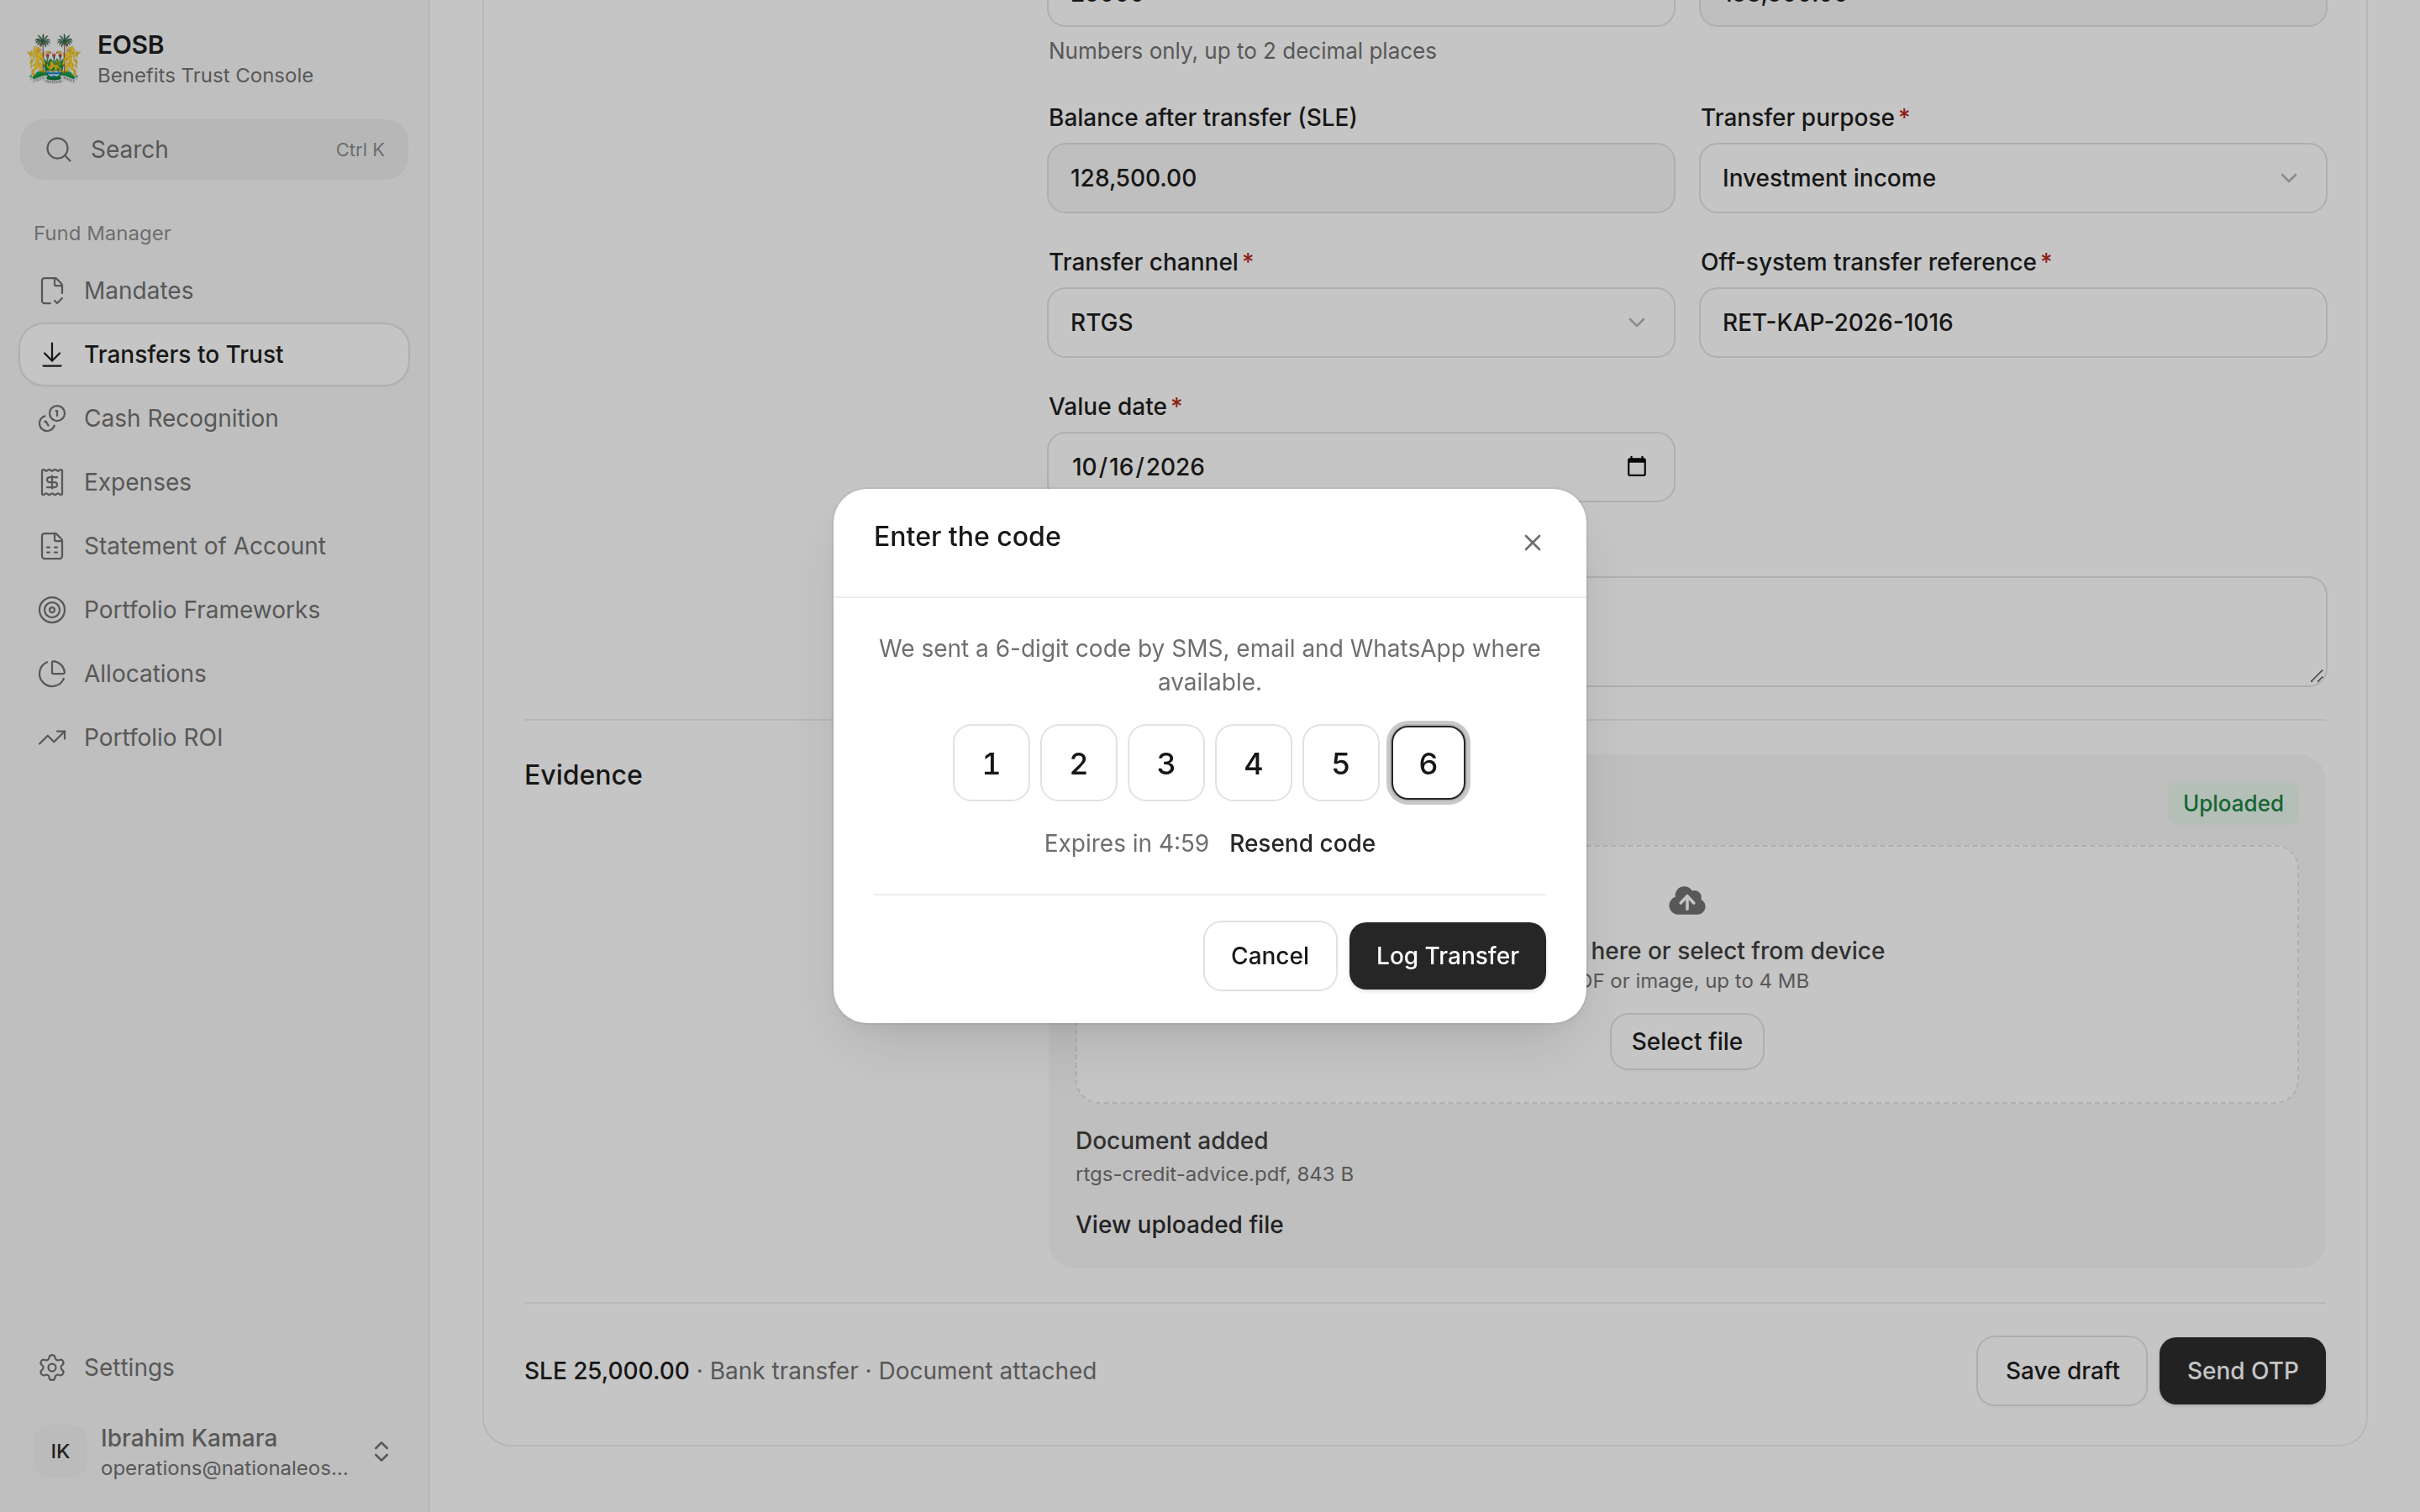Click the Portfolio Frameworks target icon
This screenshot has height=1512, width=2420.
(52, 610)
